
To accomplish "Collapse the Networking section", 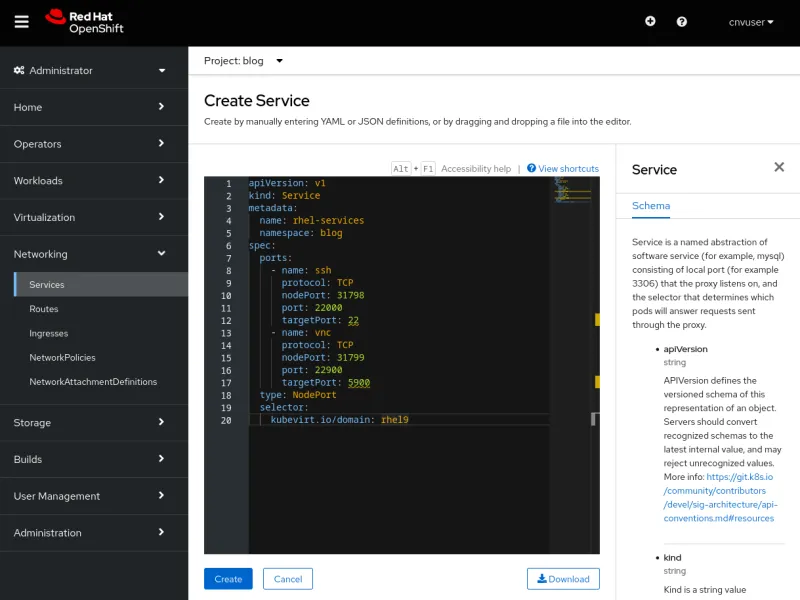I will [x=95, y=253].
